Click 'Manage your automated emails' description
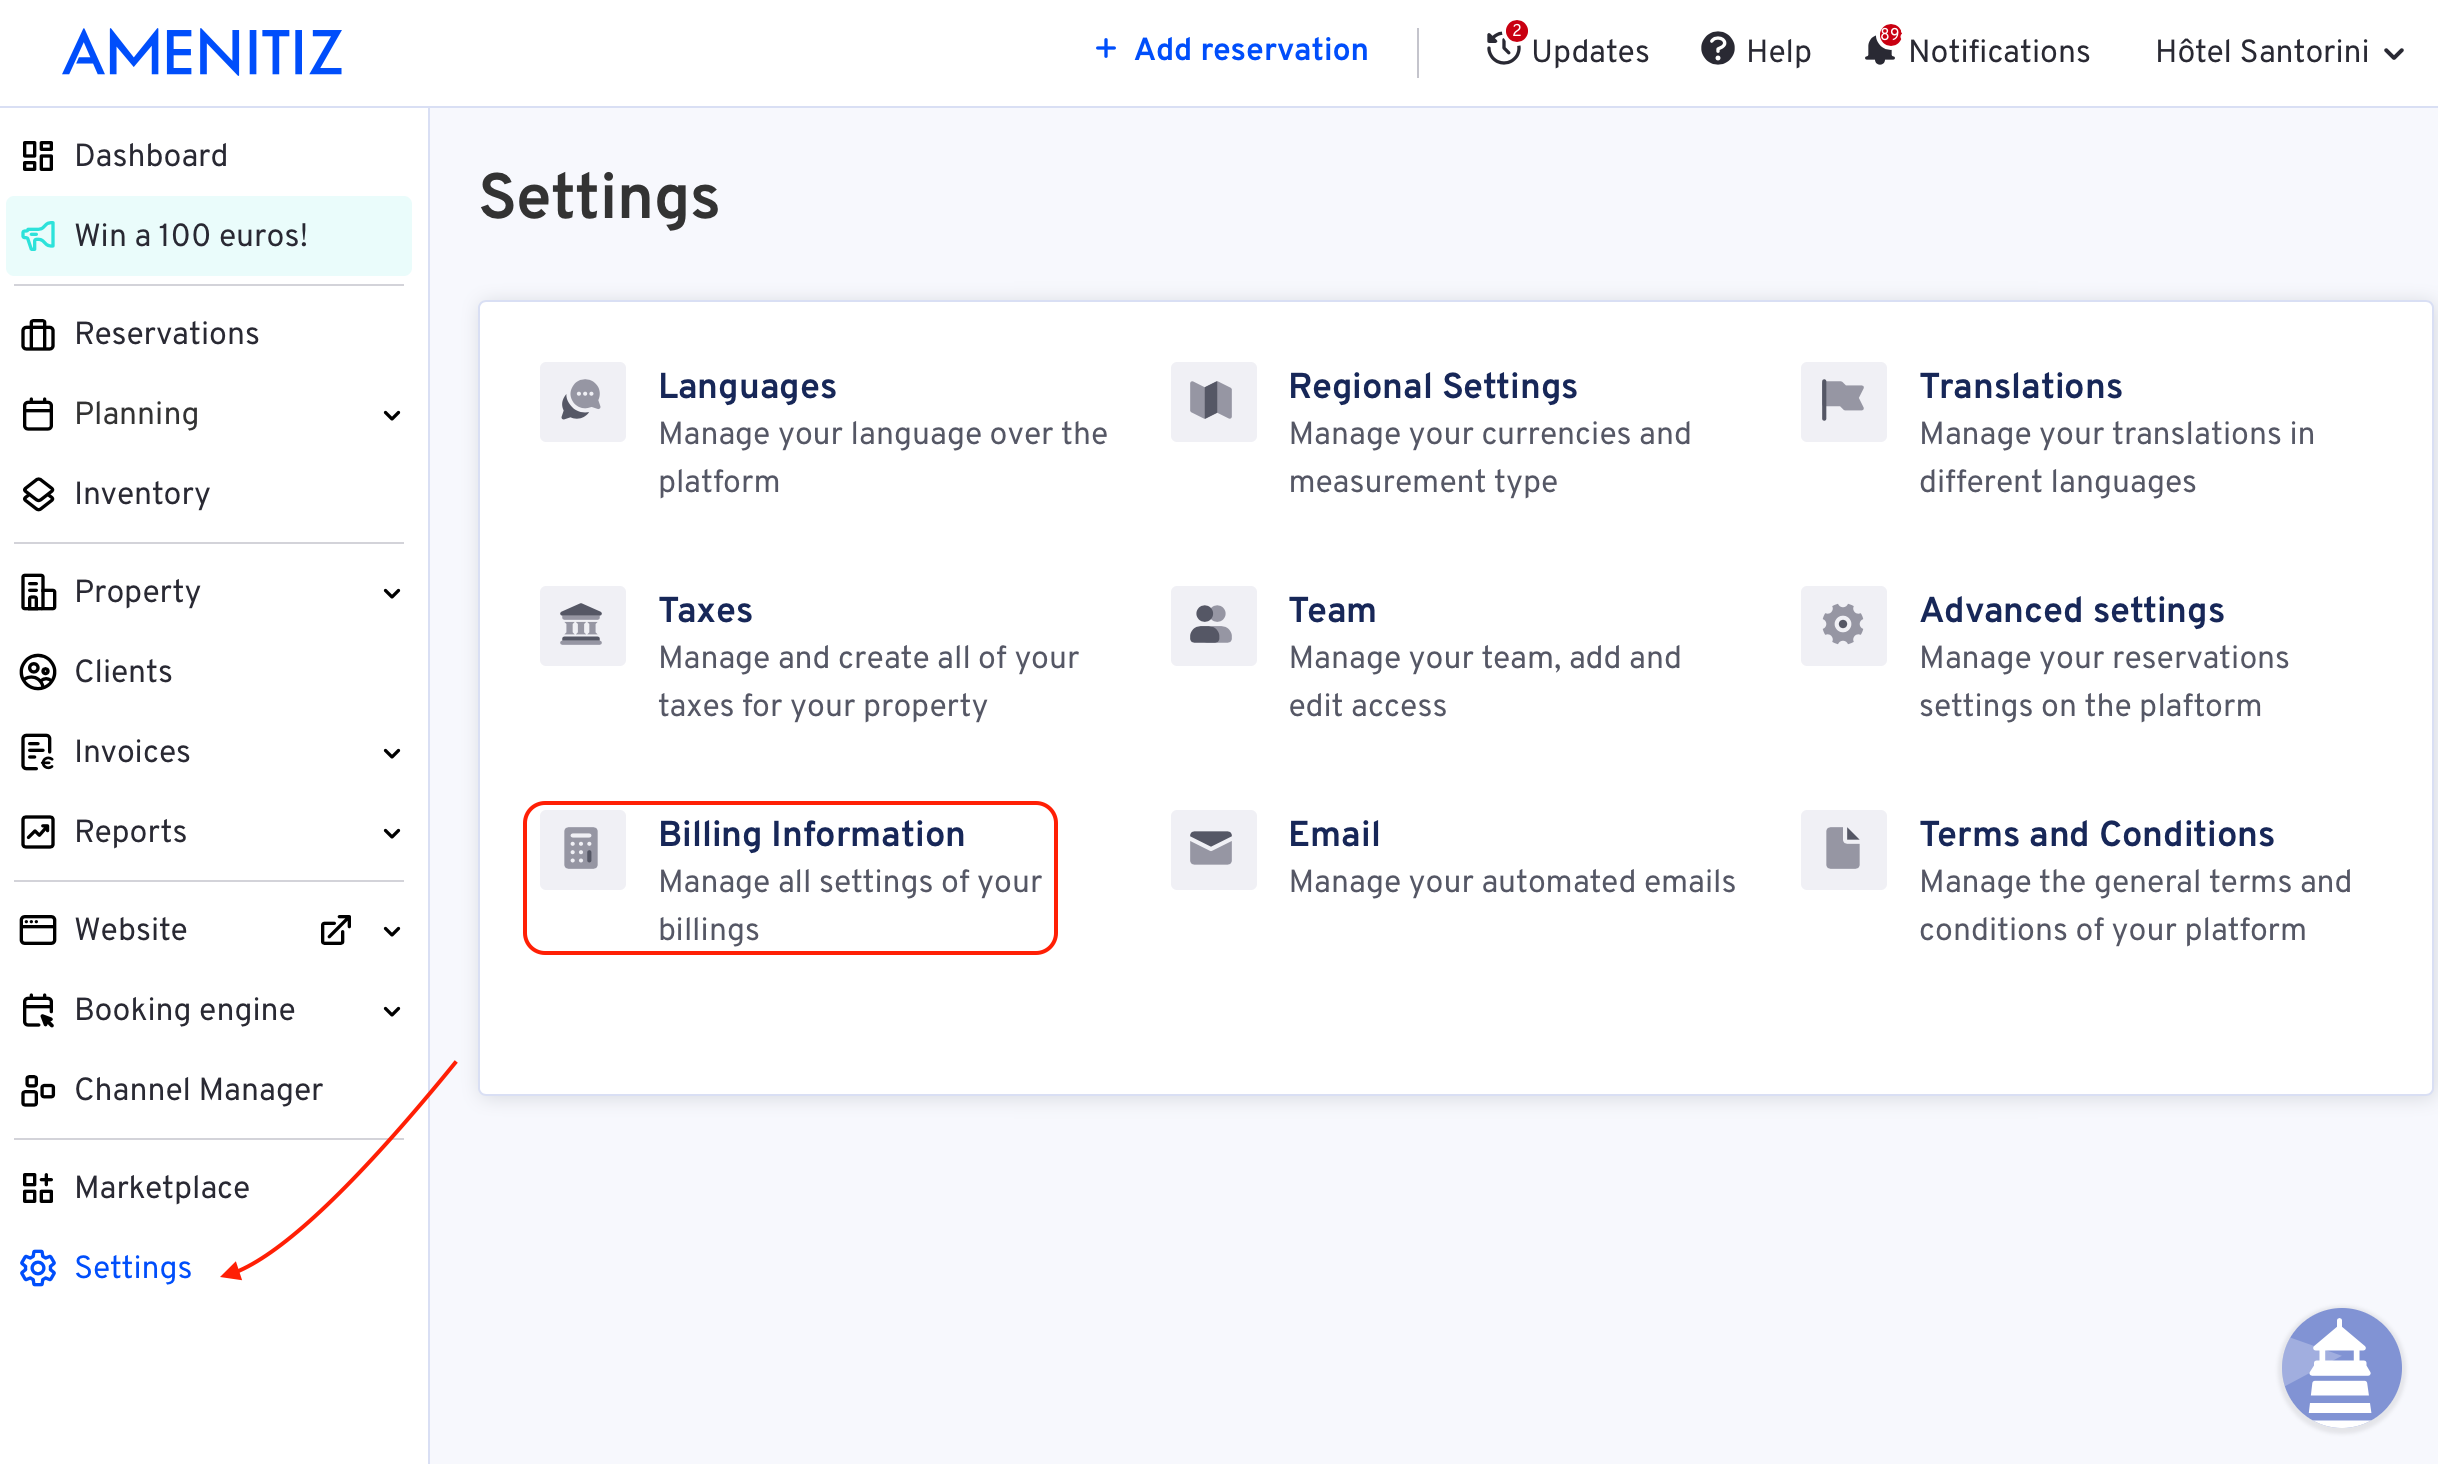 1512,882
